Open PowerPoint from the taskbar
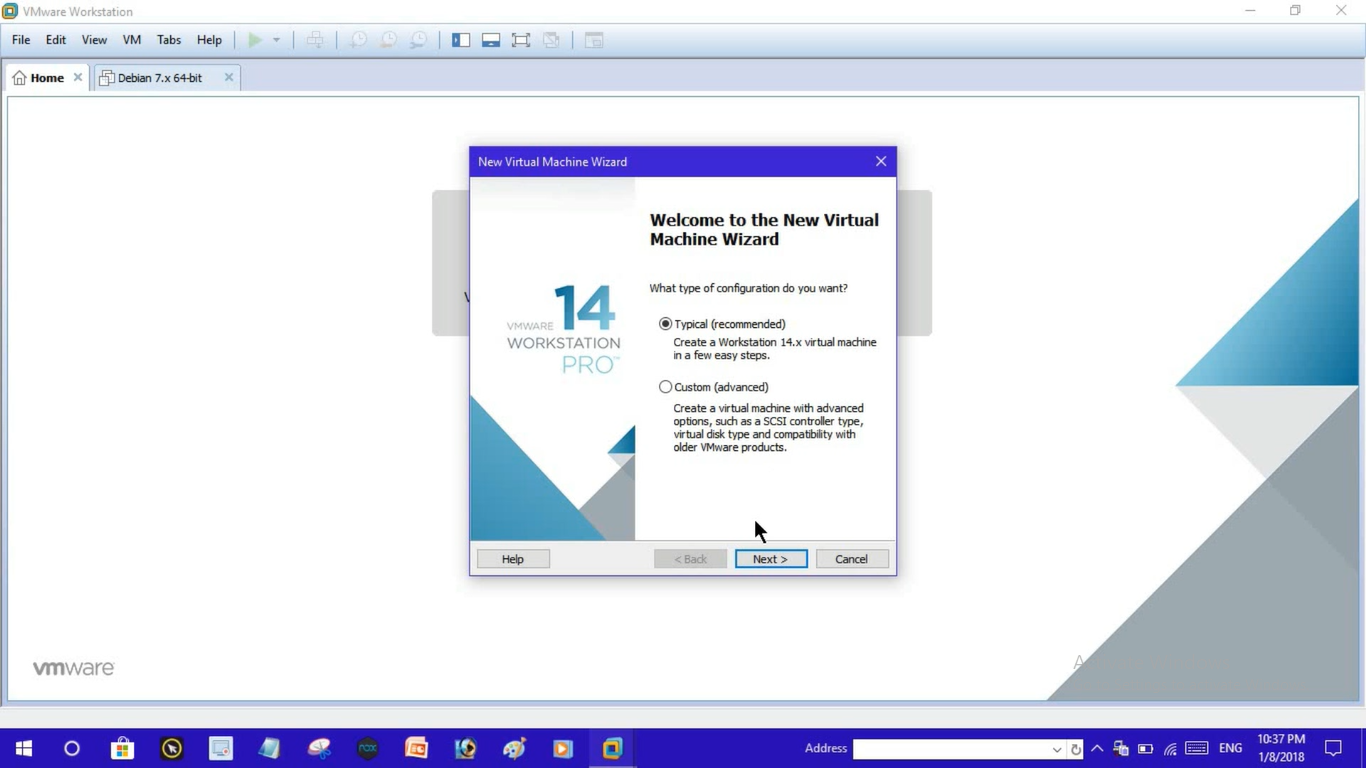This screenshot has width=1366, height=768. (416, 748)
